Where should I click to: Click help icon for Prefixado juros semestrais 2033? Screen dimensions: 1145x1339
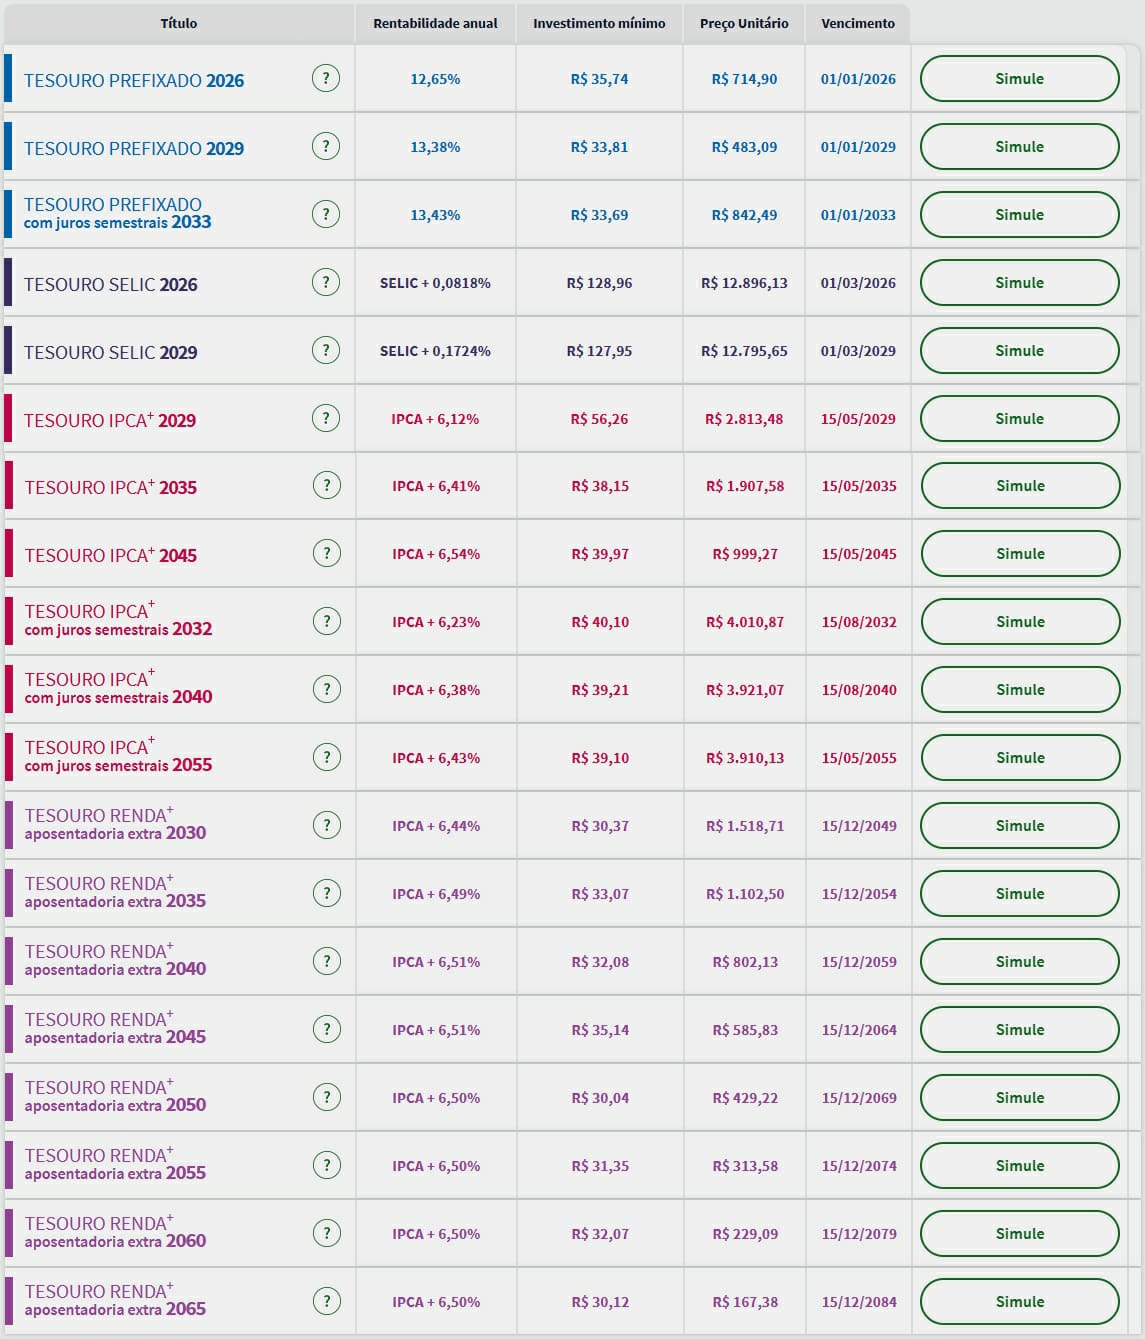click(326, 214)
